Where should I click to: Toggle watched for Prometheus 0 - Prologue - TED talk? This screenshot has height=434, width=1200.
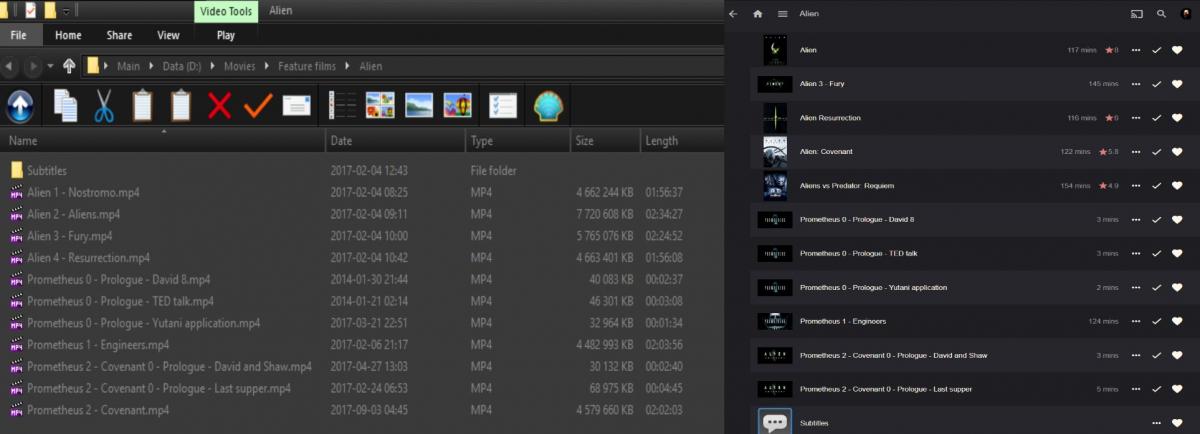click(x=1157, y=254)
